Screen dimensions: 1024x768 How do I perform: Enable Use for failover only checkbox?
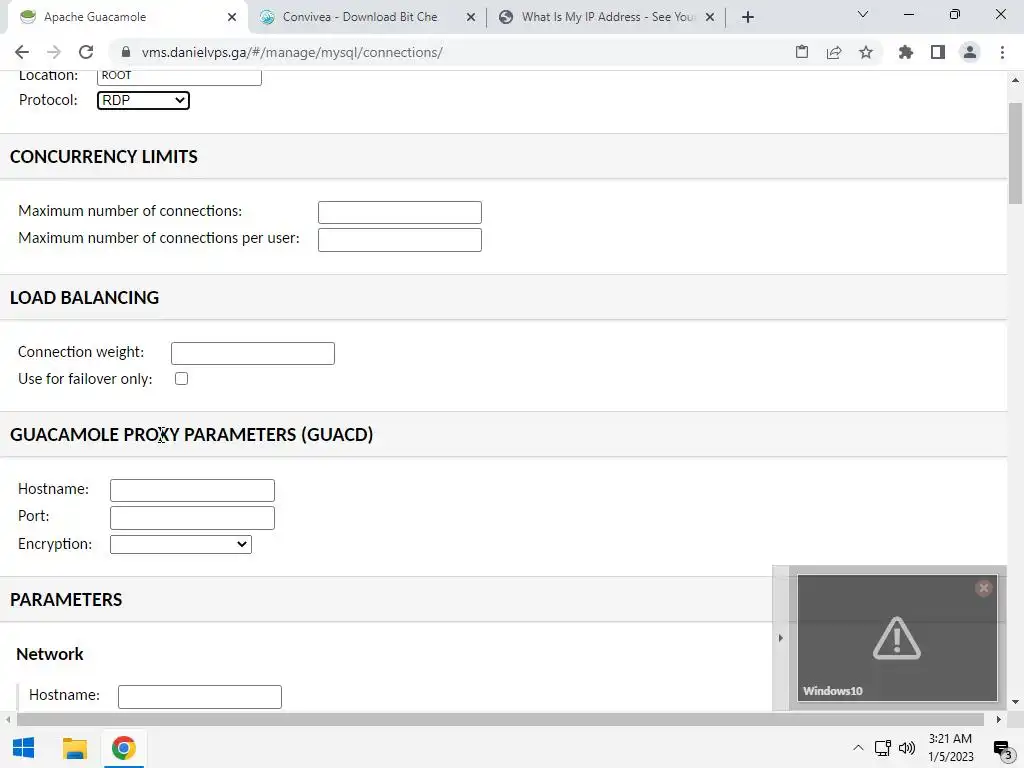tap(182, 379)
